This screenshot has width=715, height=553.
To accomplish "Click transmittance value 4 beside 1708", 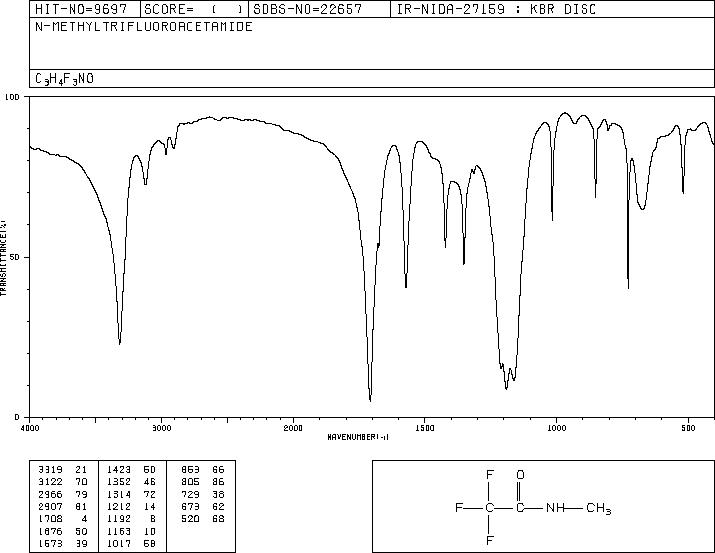I will pyautogui.click(x=84, y=519).
